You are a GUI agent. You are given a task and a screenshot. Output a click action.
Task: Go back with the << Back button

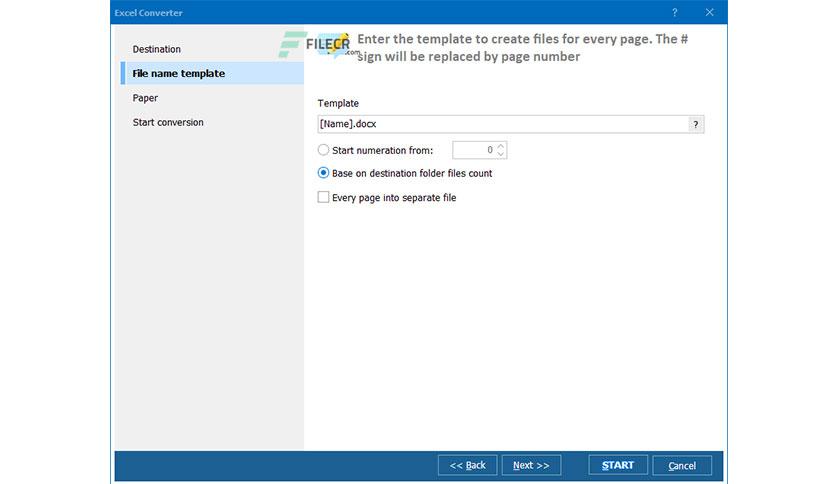[x=468, y=465]
